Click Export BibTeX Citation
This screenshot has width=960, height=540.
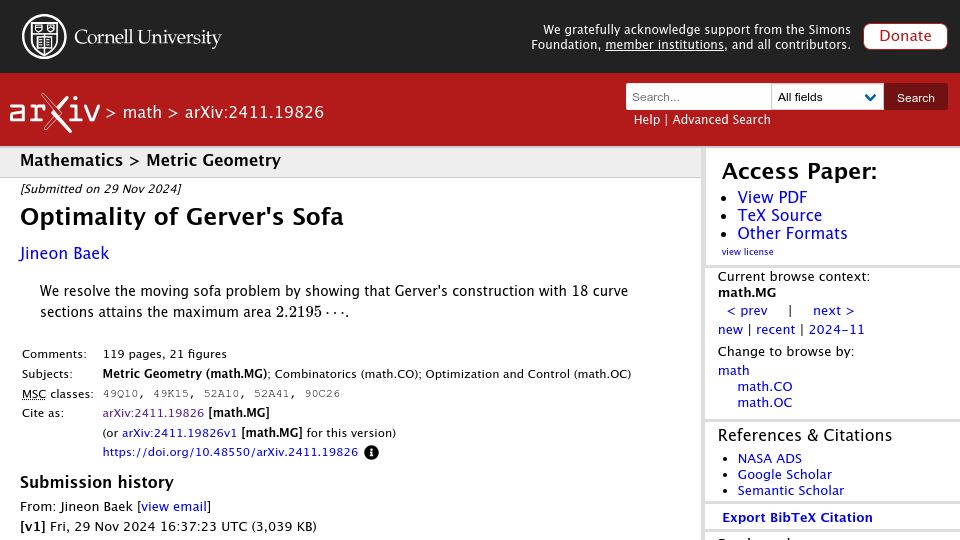click(x=797, y=517)
